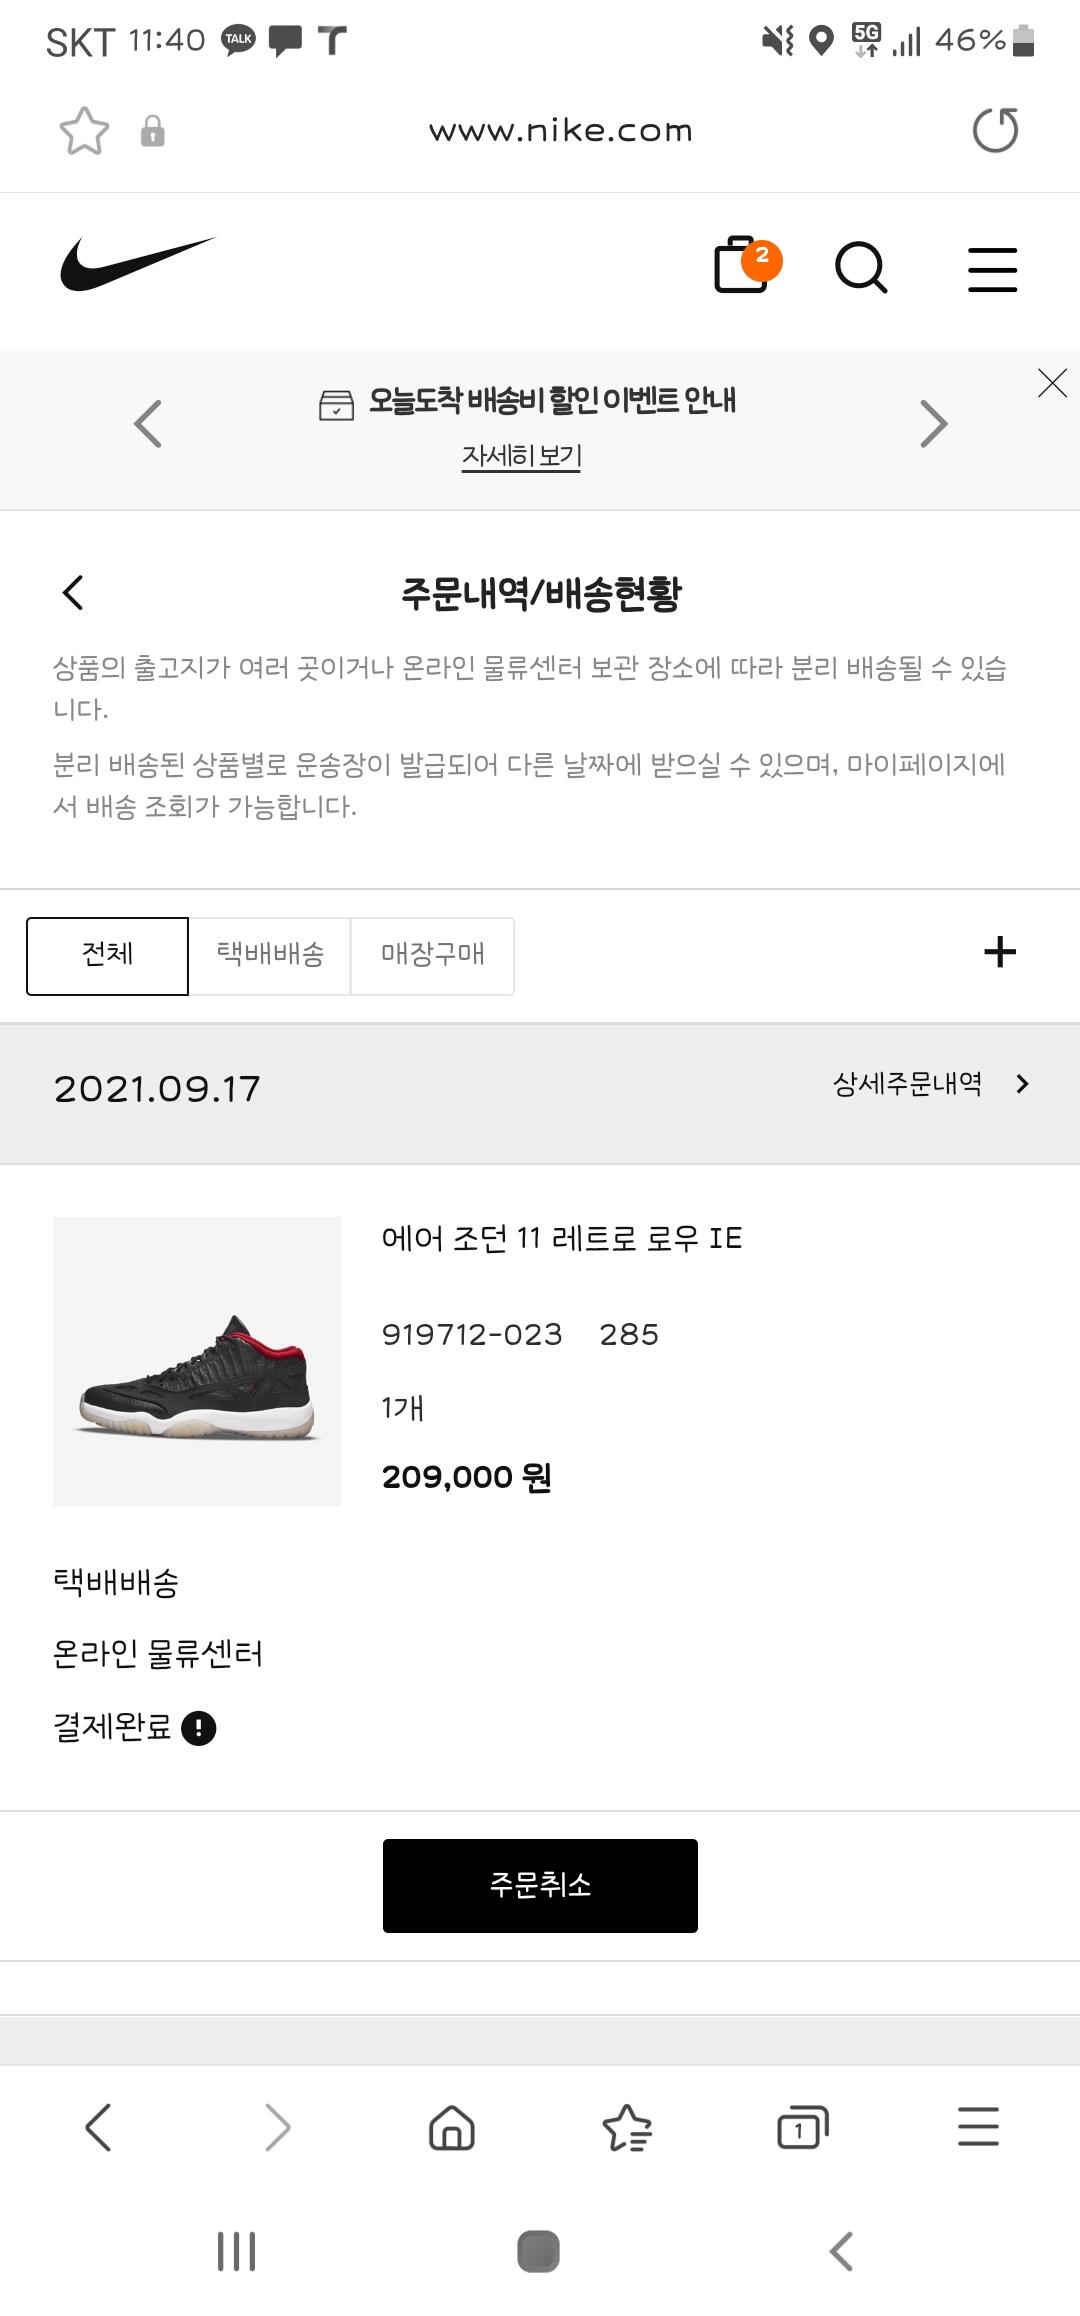The width and height of the screenshot is (1080, 2316).
Task: Go to Nike home via swoosh logo
Action: tap(138, 265)
